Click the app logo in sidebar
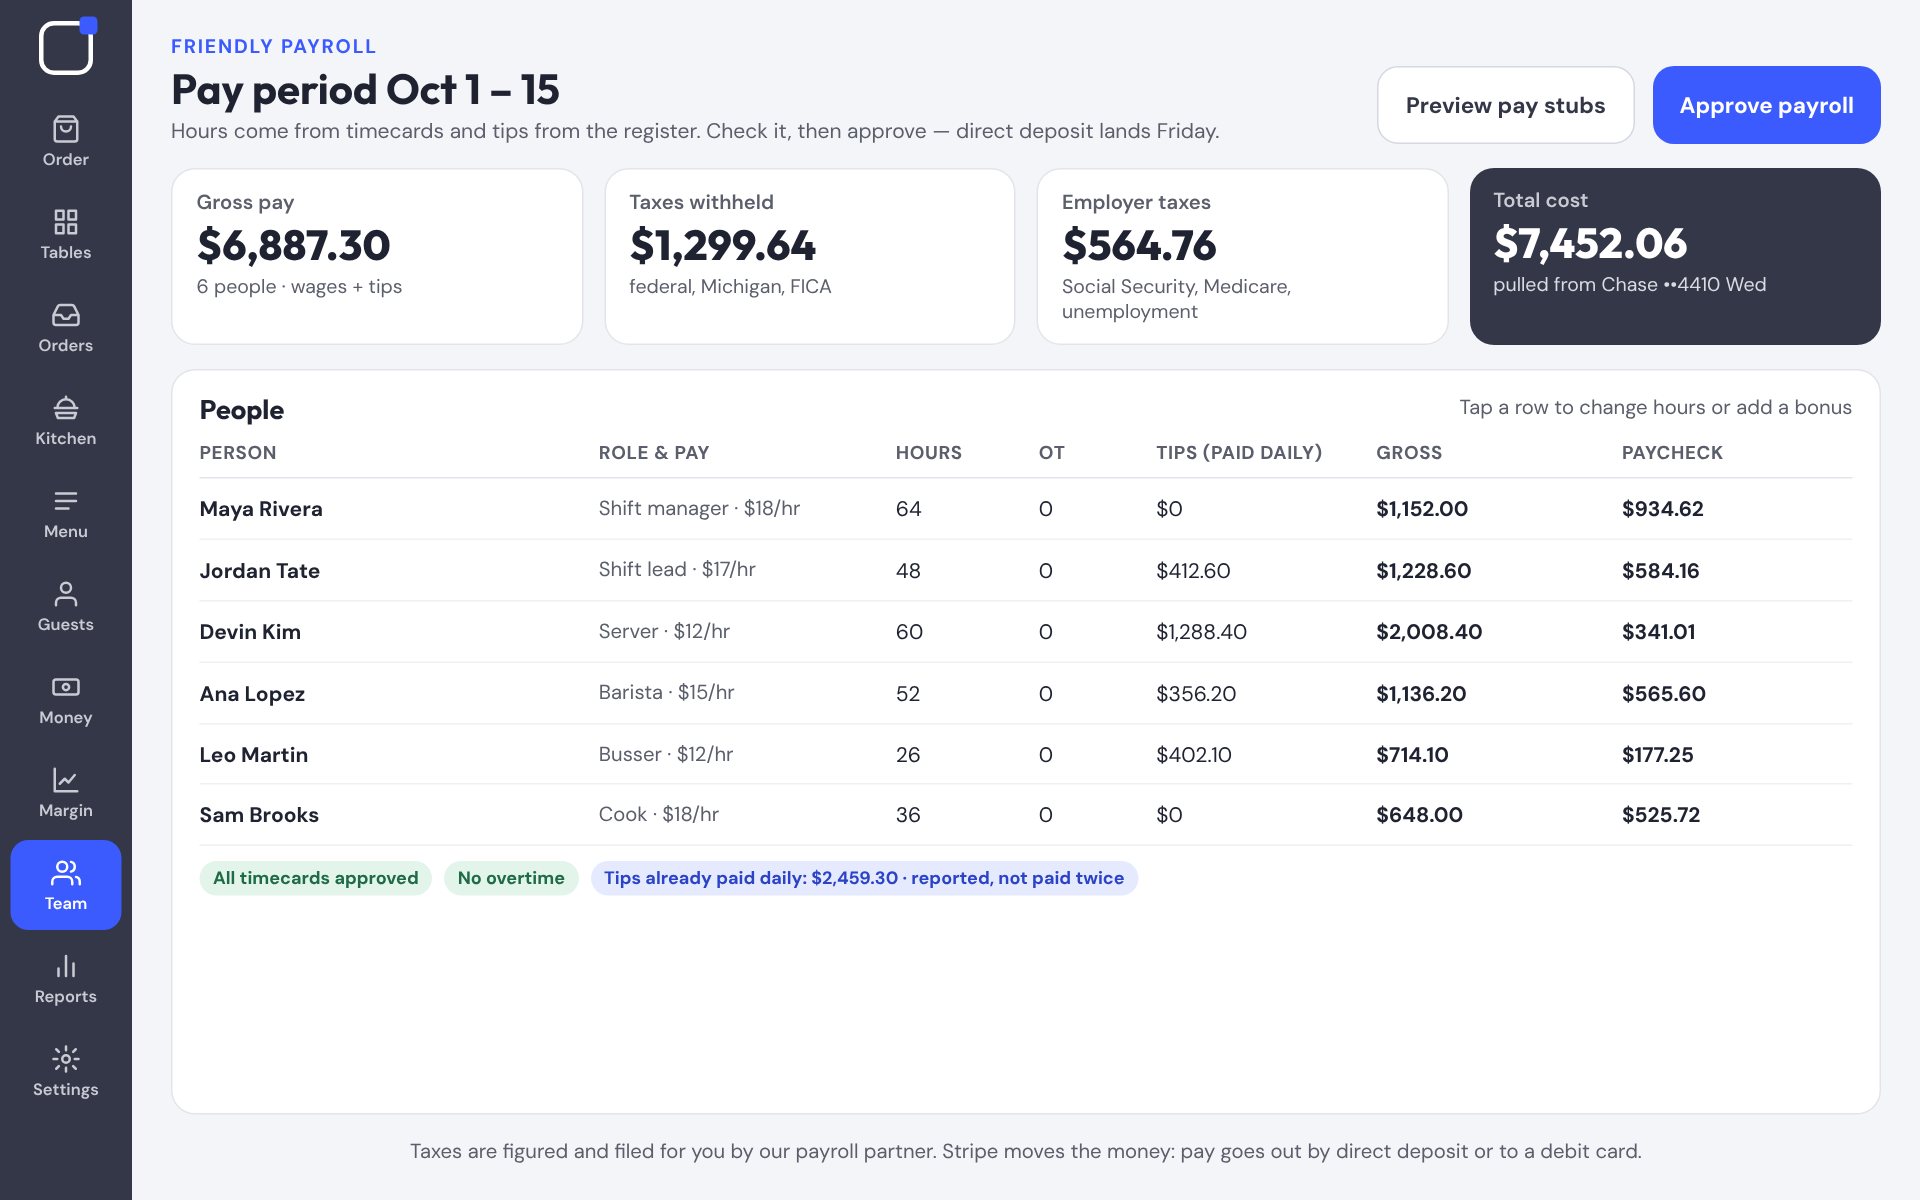 [66, 47]
